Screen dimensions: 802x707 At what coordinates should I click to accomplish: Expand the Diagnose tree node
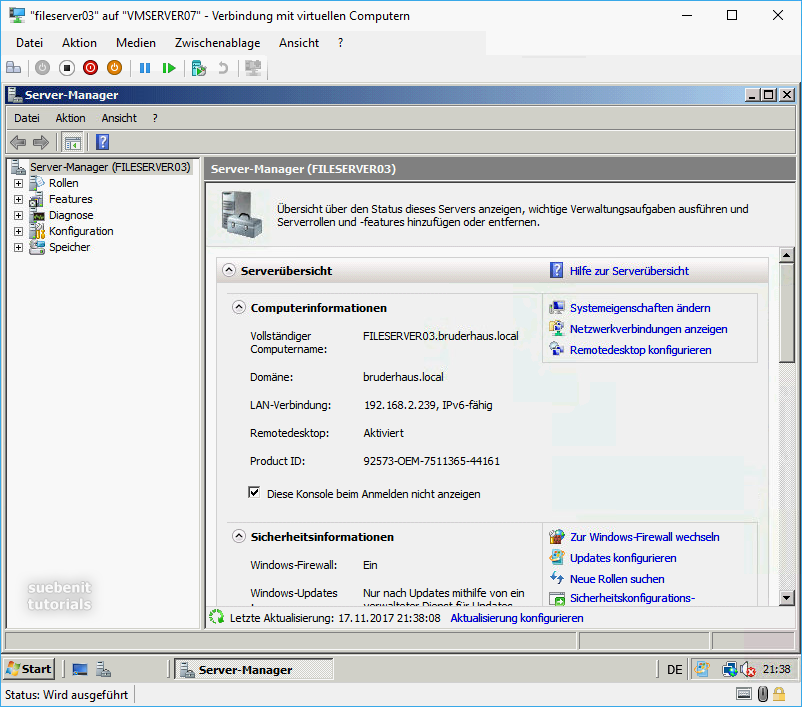pos(18,215)
